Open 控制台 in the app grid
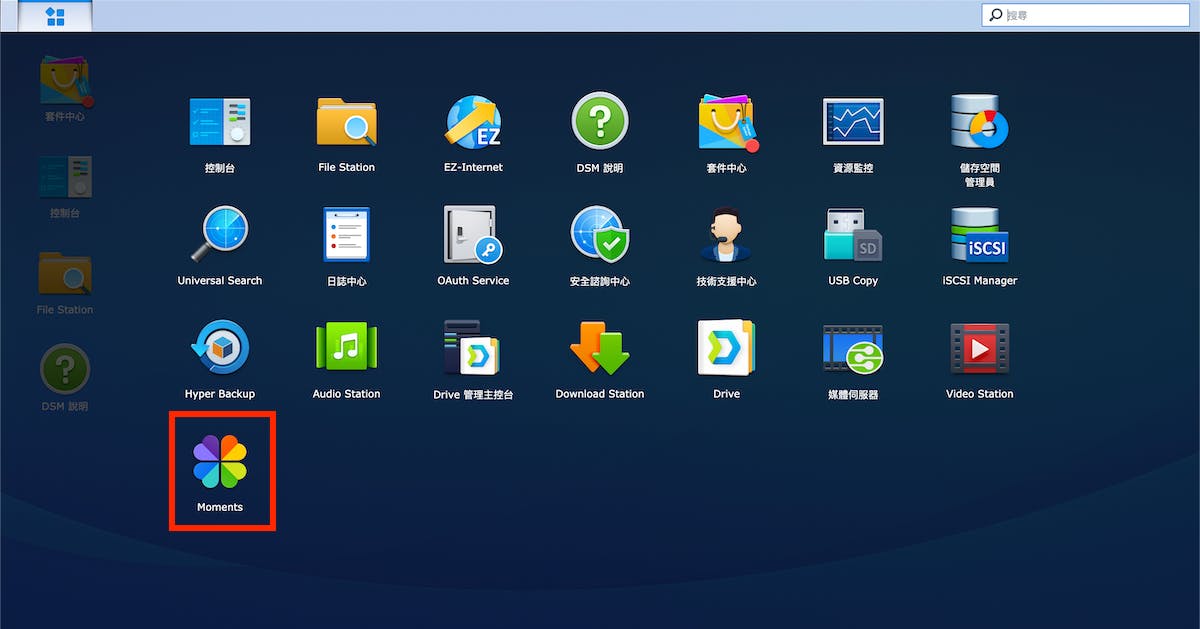The image size is (1200, 629). point(219,123)
